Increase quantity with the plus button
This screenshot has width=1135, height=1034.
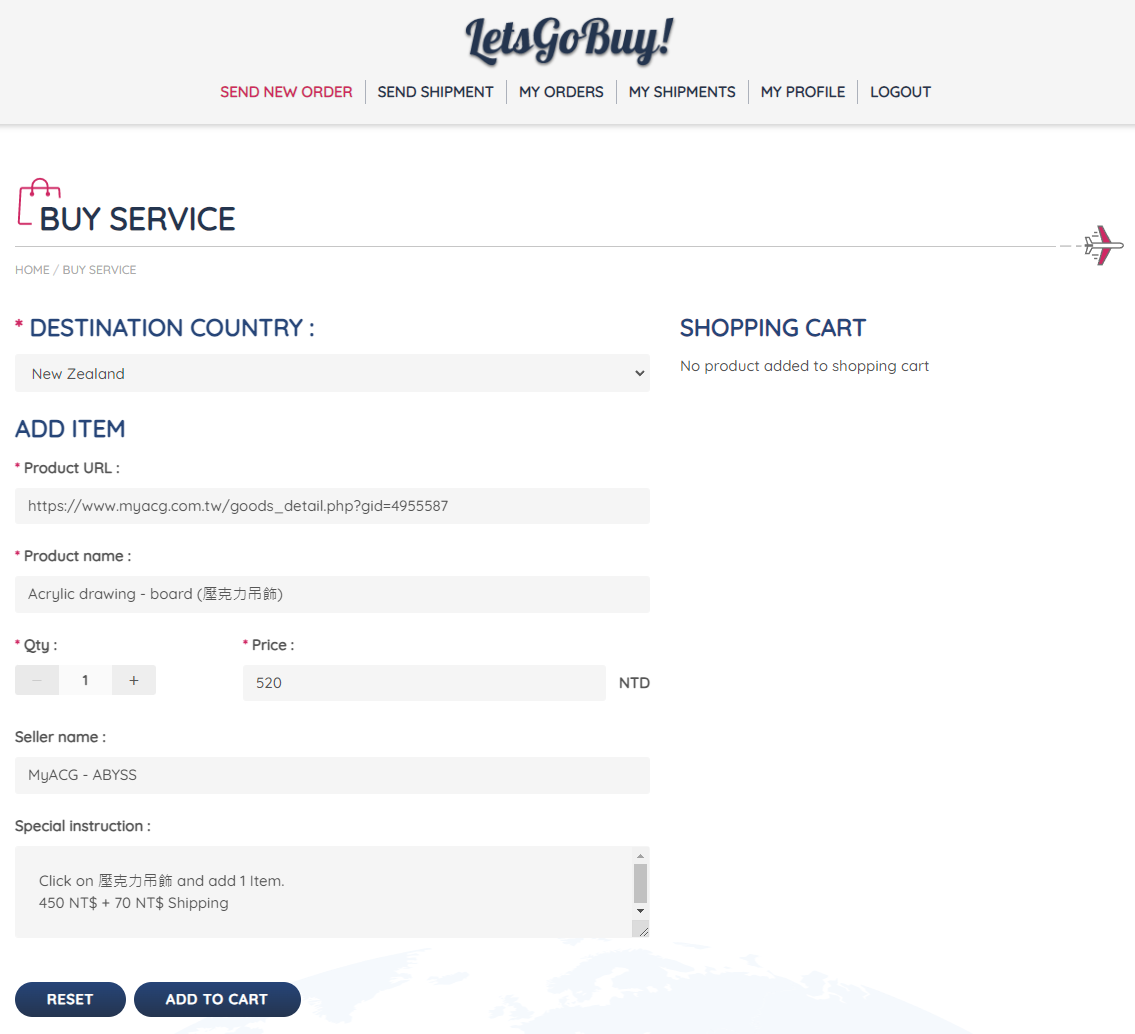pyautogui.click(x=134, y=680)
